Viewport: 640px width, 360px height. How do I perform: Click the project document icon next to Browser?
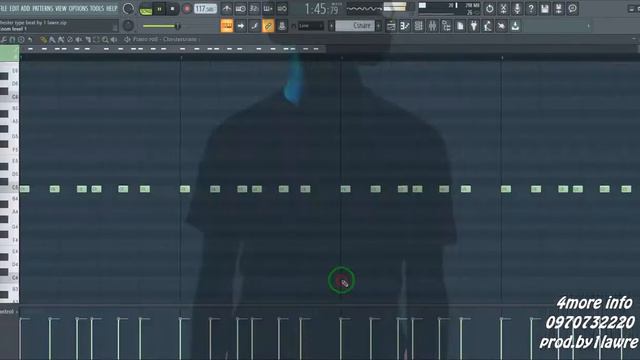click(460, 26)
